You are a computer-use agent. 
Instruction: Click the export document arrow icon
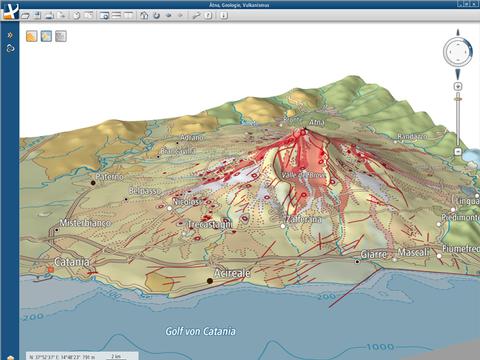pyautogui.click(x=61, y=15)
